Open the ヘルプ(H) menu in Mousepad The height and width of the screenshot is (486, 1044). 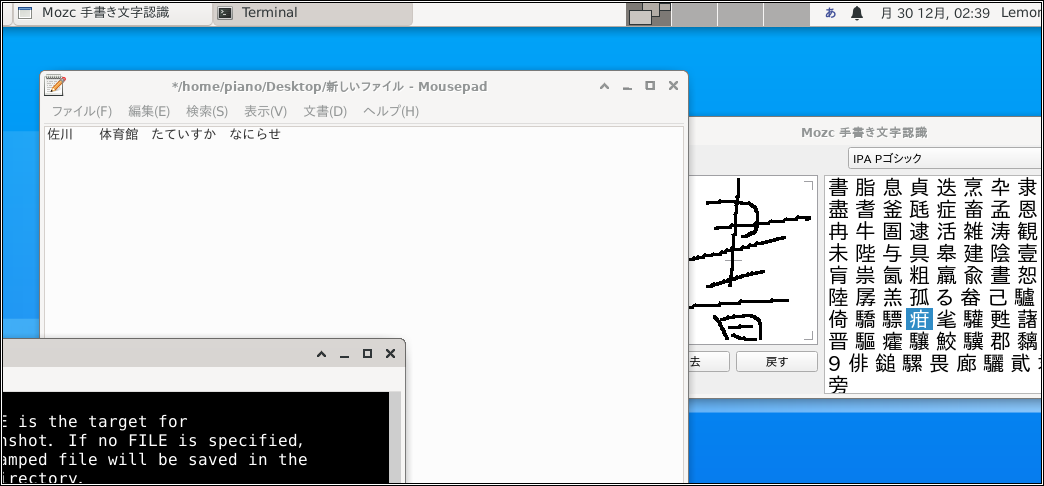click(x=391, y=111)
